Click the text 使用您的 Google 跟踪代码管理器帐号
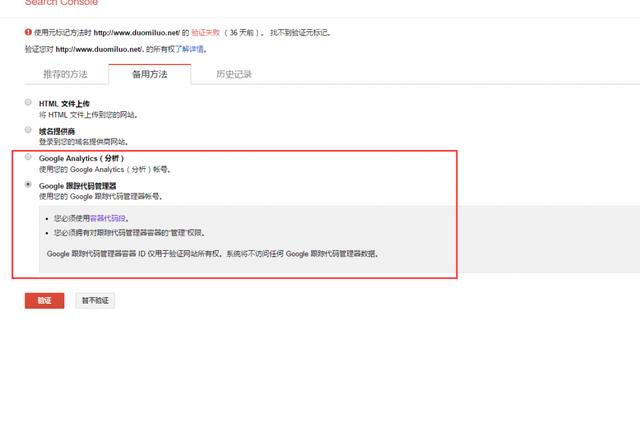This screenshot has width=640, height=424. [101, 197]
